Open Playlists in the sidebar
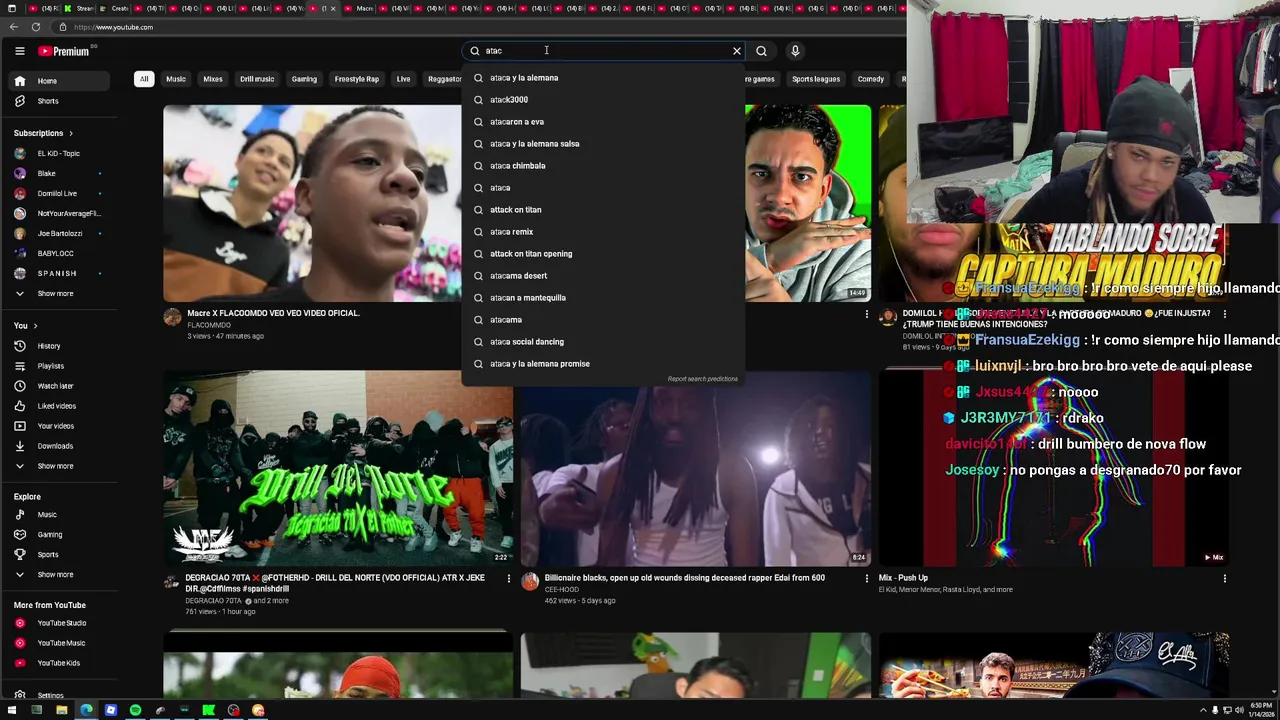The image size is (1280, 720). (x=59, y=366)
